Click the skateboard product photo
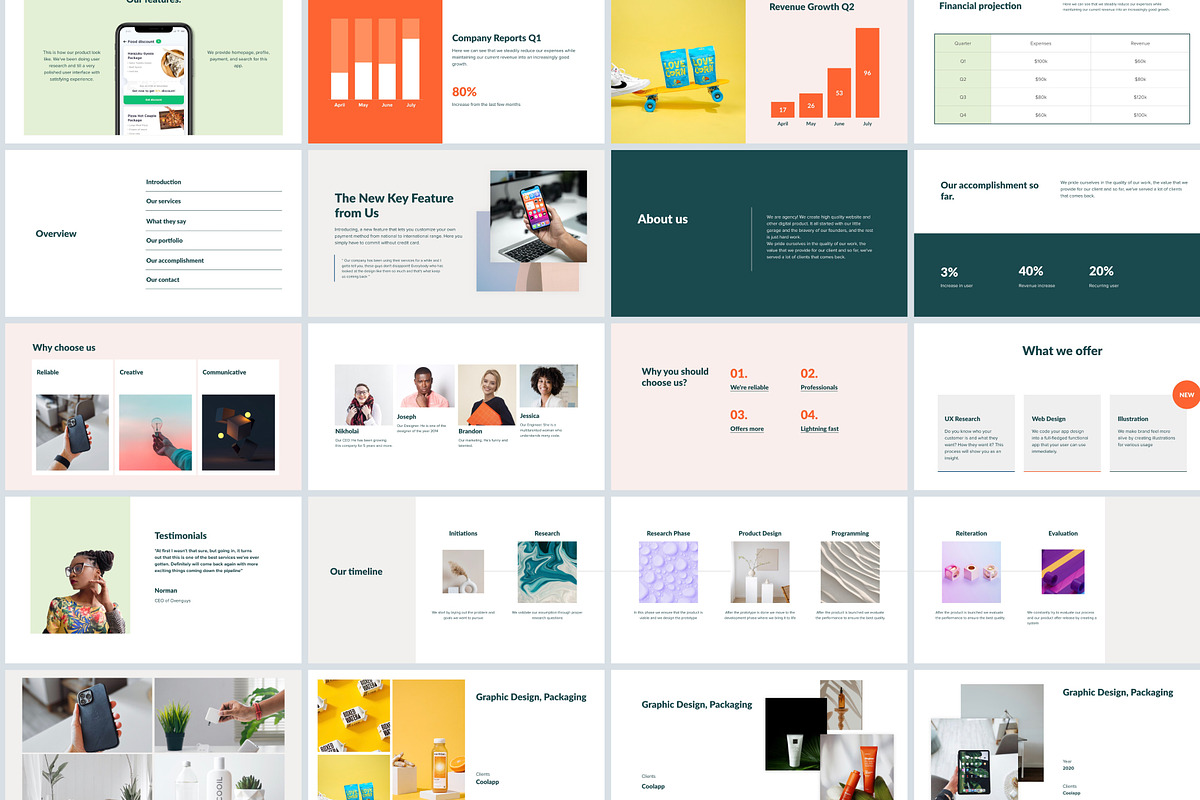1200x800 pixels. pyautogui.click(x=678, y=71)
